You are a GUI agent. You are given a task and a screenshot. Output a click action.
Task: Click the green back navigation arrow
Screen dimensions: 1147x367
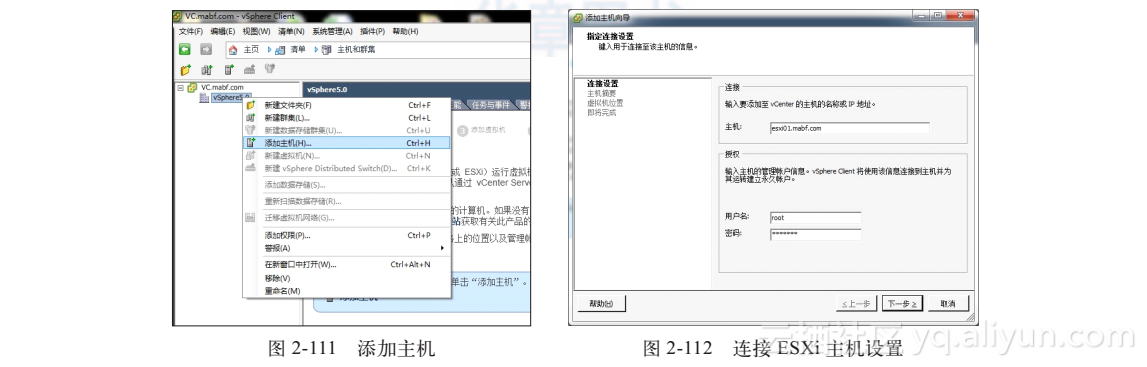(x=185, y=49)
